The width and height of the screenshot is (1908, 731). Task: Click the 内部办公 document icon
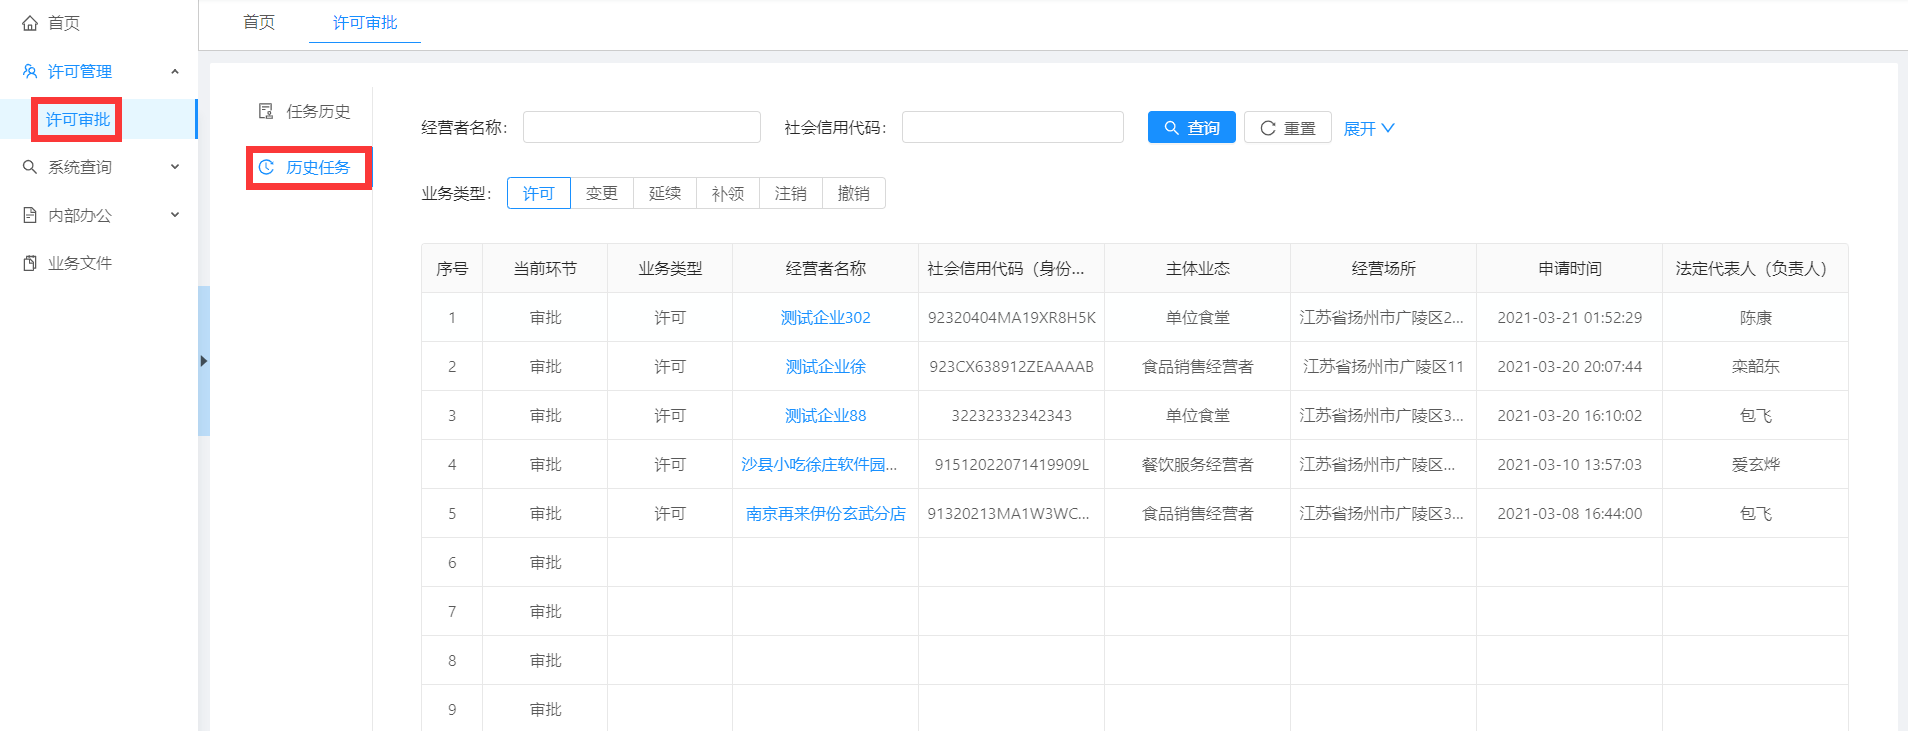[30, 215]
